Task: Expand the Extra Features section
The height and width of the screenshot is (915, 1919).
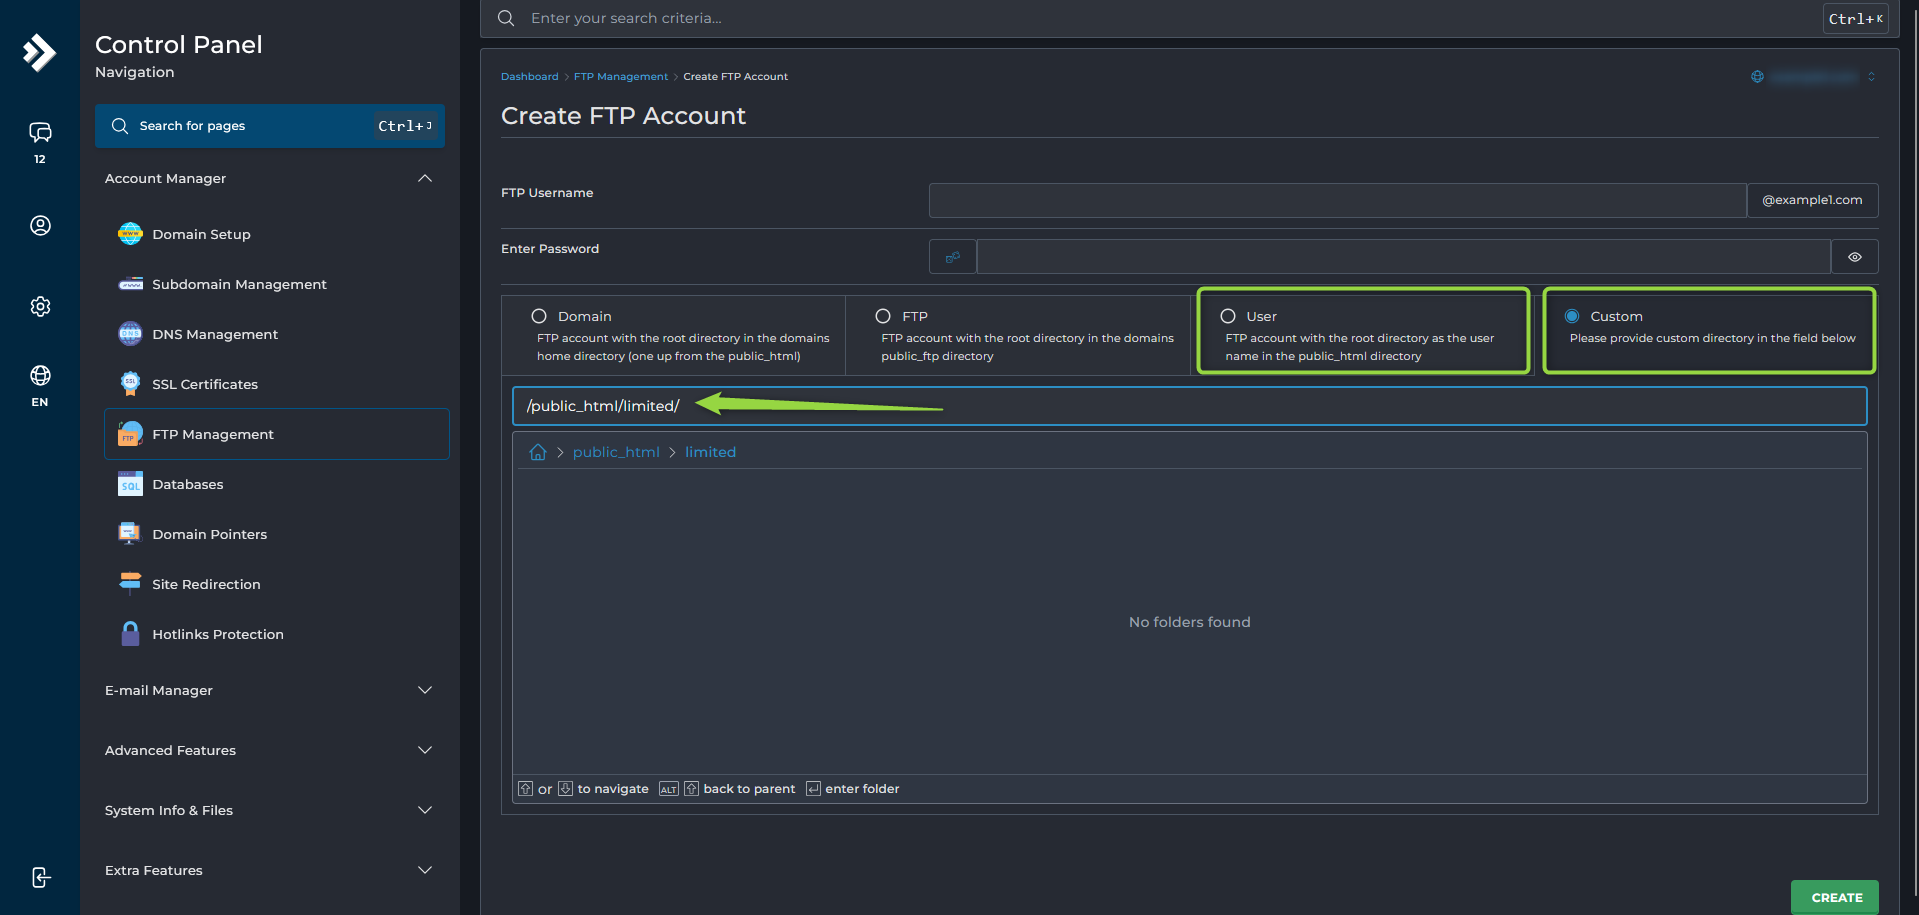Action: pos(425,870)
